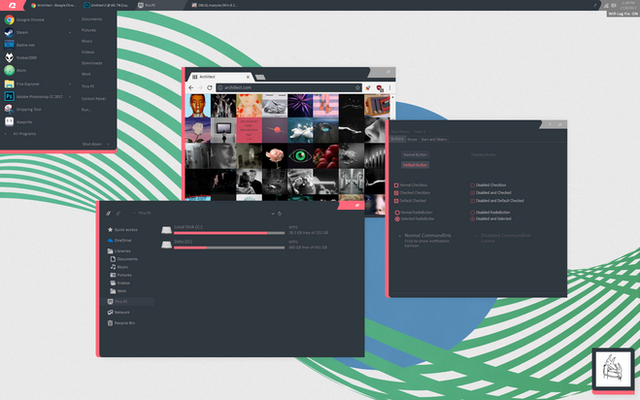This screenshot has width=640, height=400.
Task: Expand the Steam submenu arrow
Action: click(70, 32)
